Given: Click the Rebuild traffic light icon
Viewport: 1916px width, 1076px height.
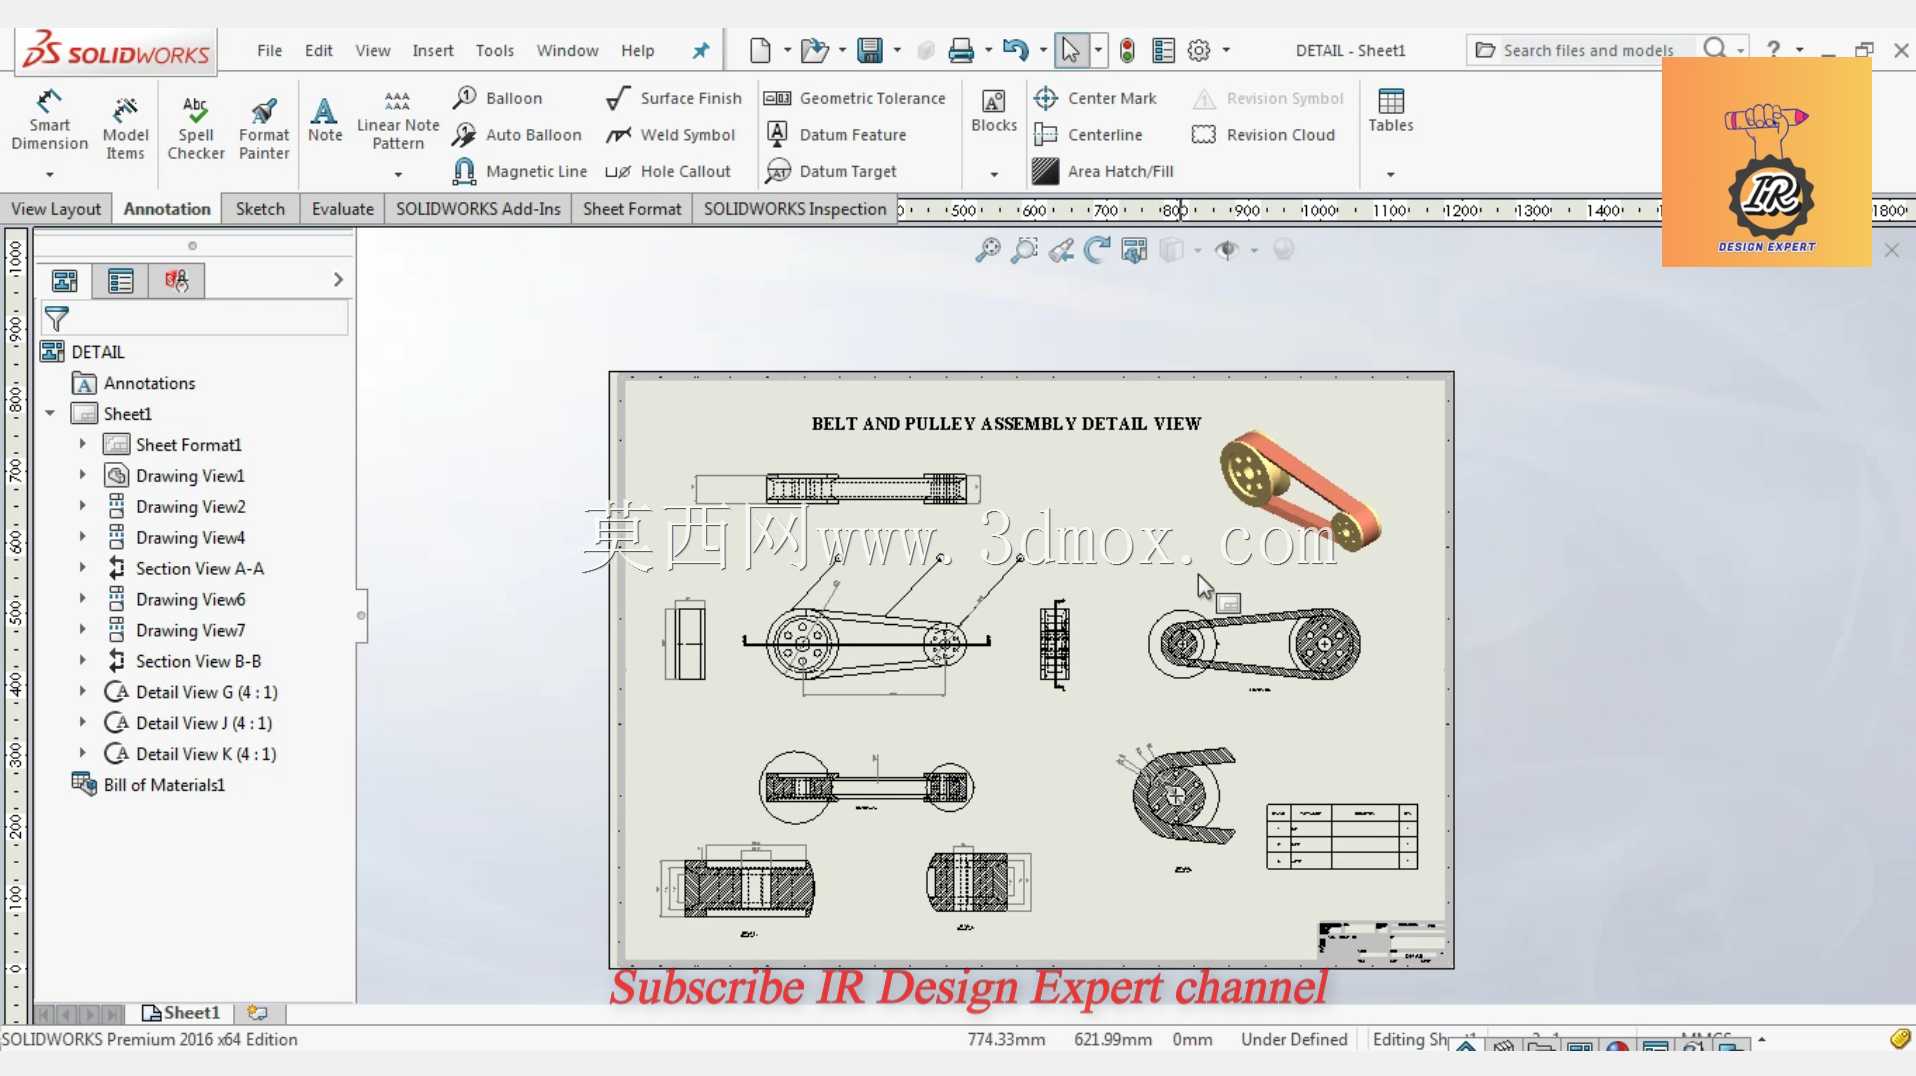Looking at the screenshot, I should (x=1127, y=50).
